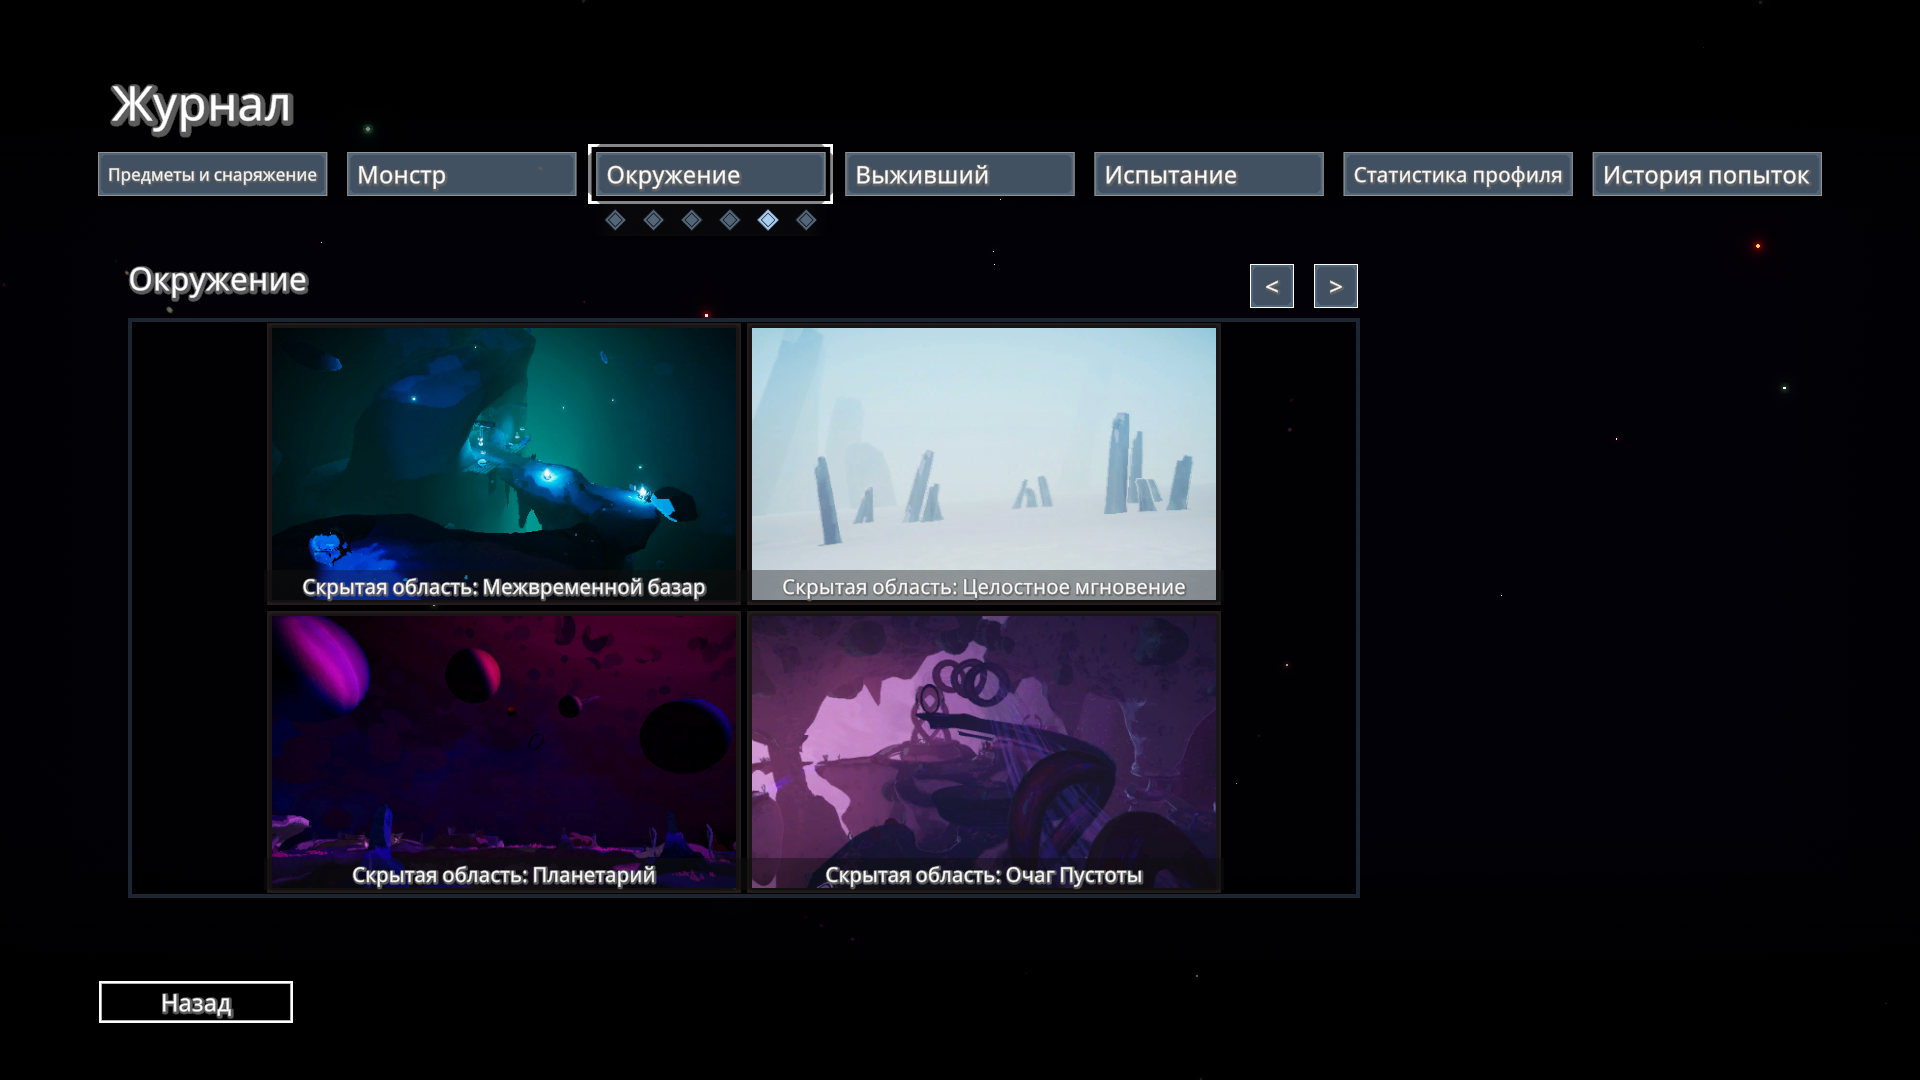Go to next page with right arrow
Image resolution: width=1920 pixels, height=1080 pixels.
pos(1335,286)
